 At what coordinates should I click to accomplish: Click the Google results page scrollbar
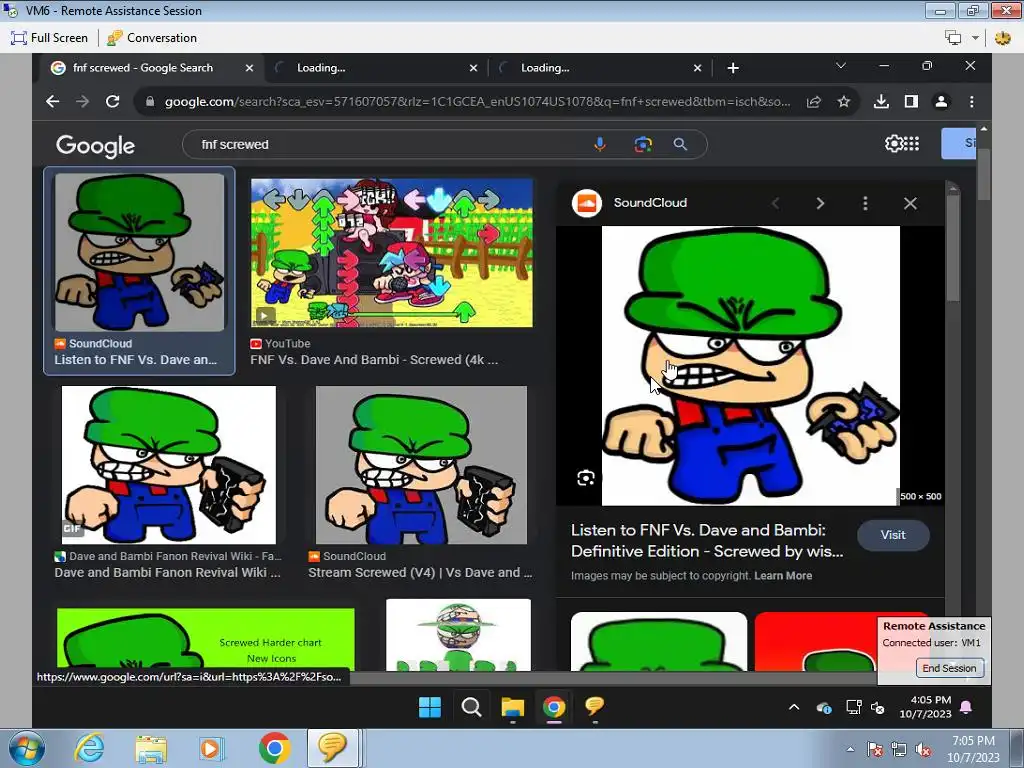click(x=984, y=174)
